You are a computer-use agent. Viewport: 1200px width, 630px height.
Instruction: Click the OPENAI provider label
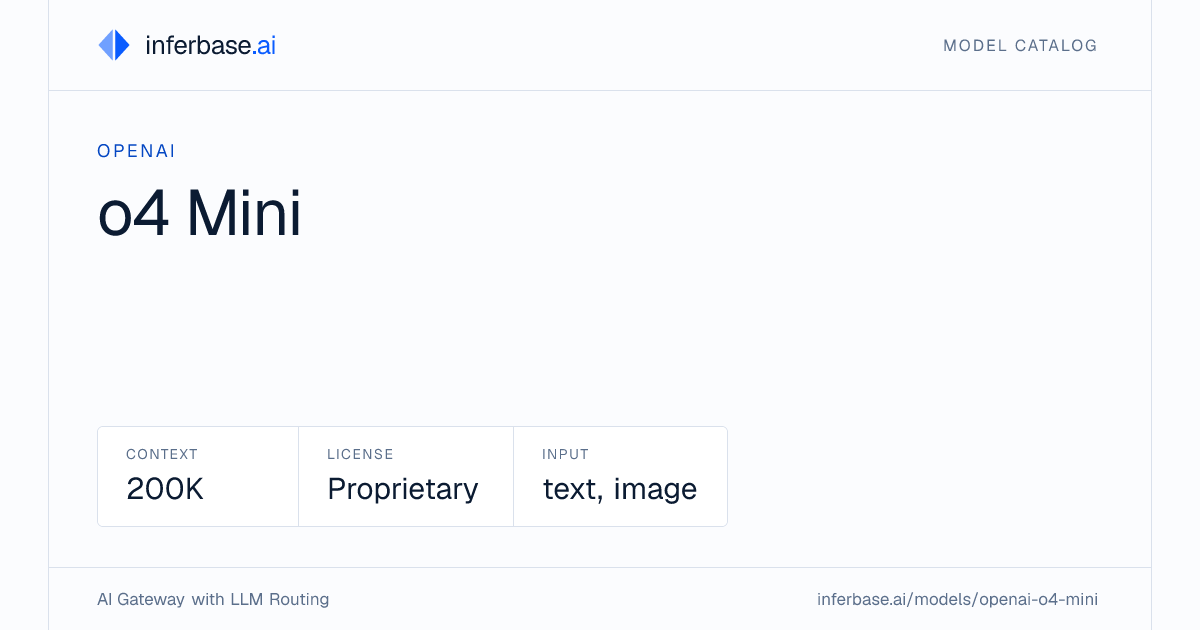coord(137,151)
